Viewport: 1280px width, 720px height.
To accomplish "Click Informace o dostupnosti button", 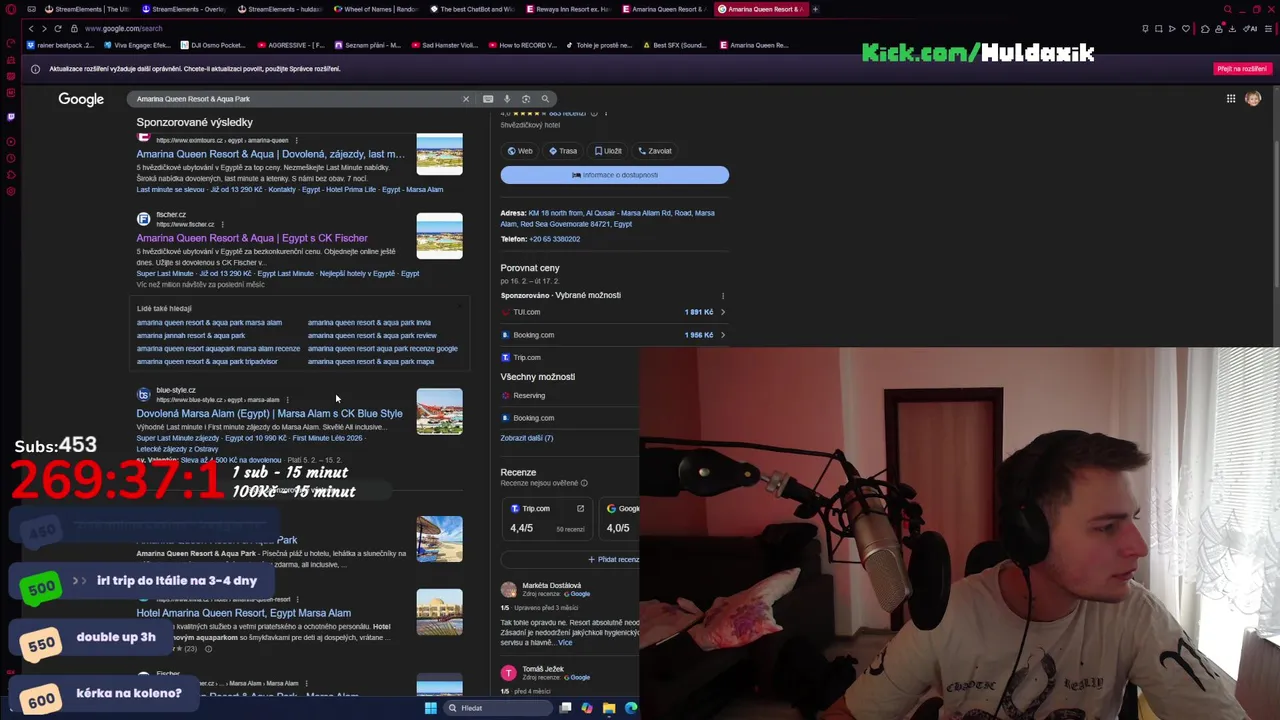I will pyautogui.click(x=615, y=175).
